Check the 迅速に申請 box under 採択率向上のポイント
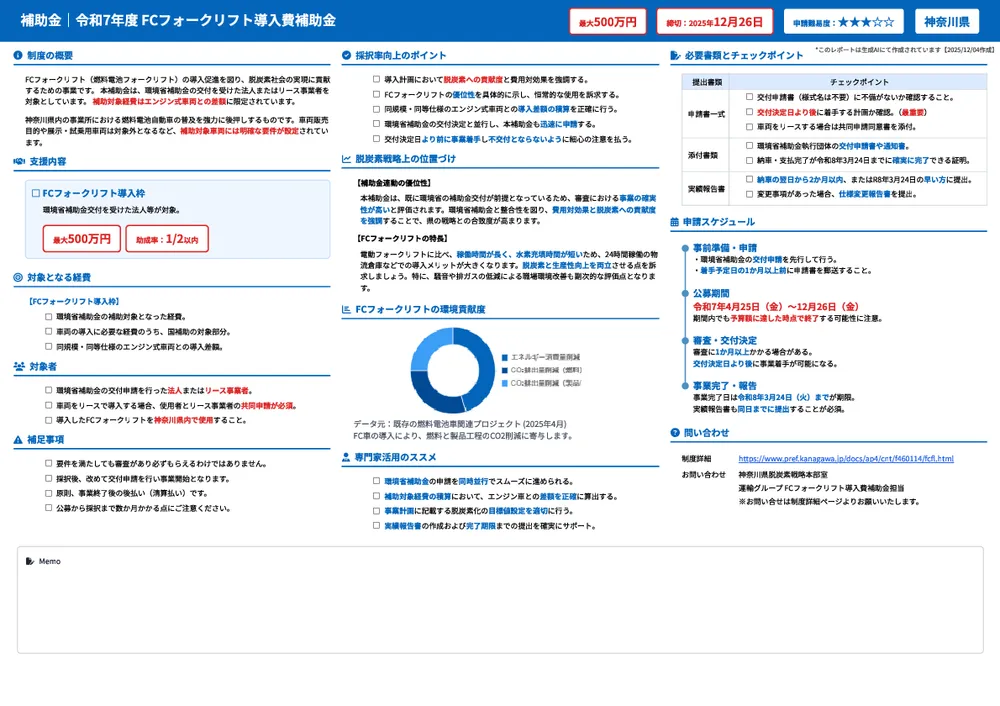 pyautogui.click(x=374, y=123)
